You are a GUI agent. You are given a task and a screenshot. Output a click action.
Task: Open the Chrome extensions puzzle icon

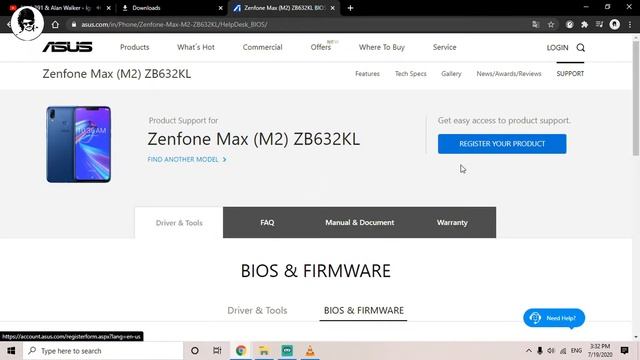[x=584, y=24]
